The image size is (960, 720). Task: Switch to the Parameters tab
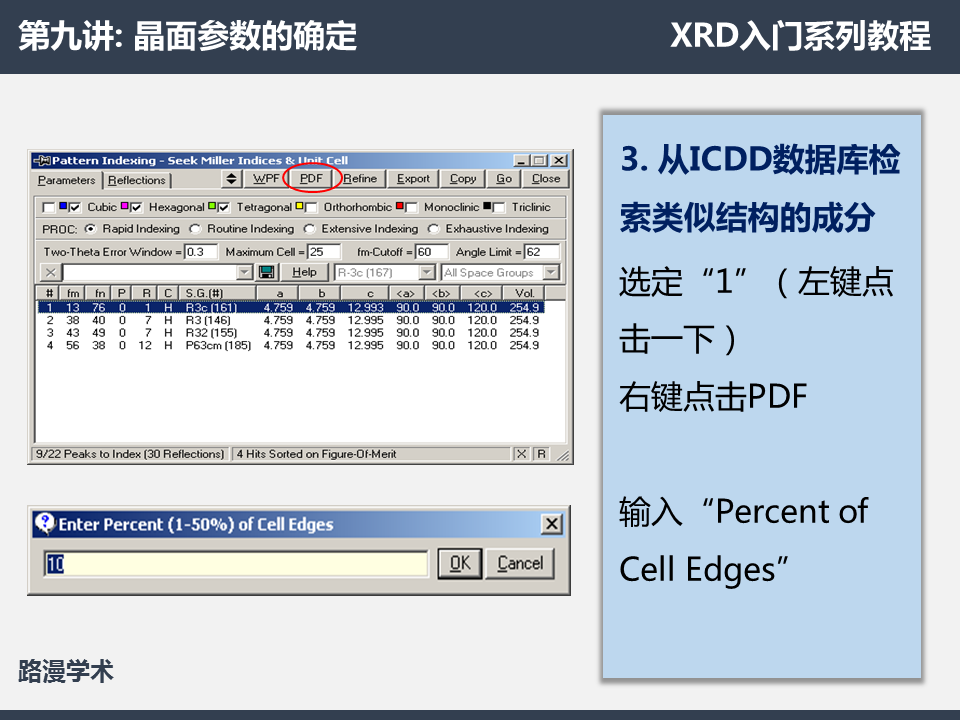66,180
